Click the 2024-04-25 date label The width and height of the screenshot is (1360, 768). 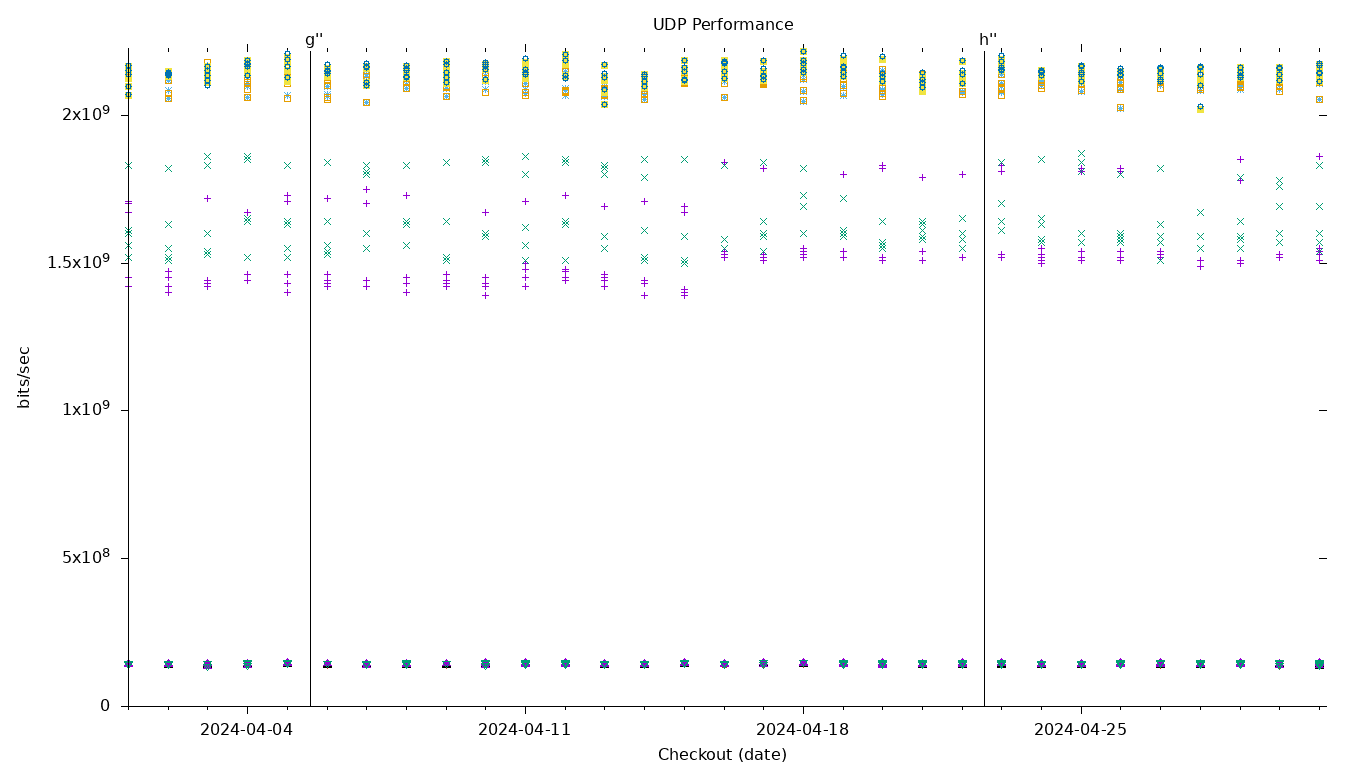tap(1081, 730)
